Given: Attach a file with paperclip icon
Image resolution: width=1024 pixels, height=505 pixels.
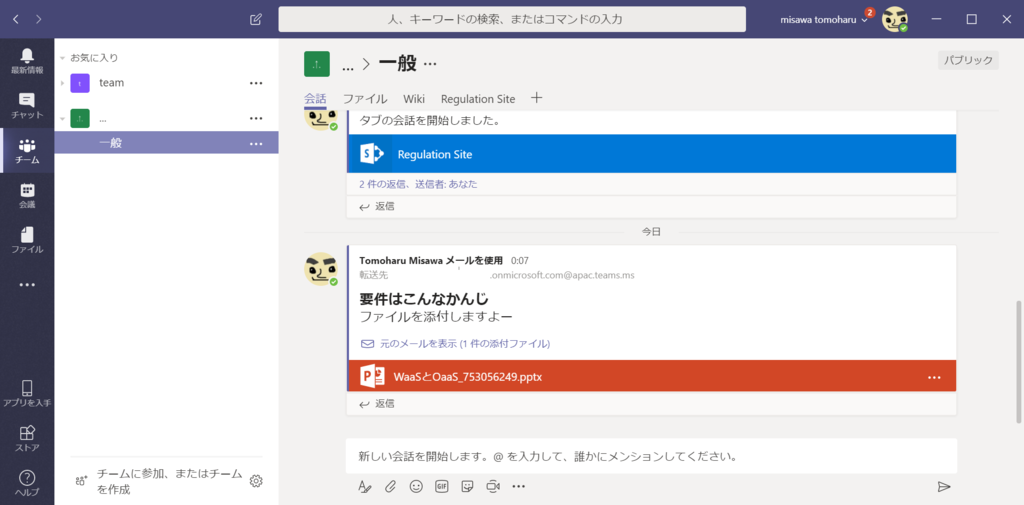Looking at the screenshot, I should 390,486.
